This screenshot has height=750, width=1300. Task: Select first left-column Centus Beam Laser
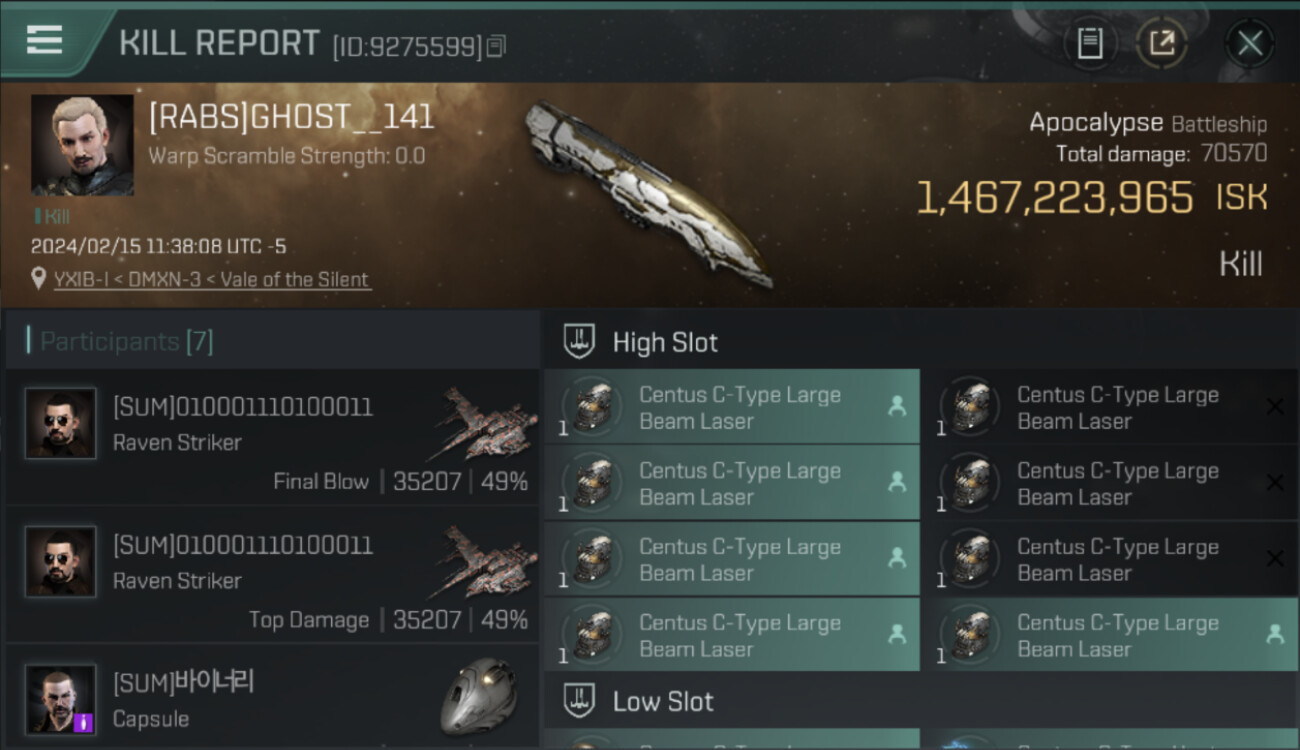pos(731,408)
